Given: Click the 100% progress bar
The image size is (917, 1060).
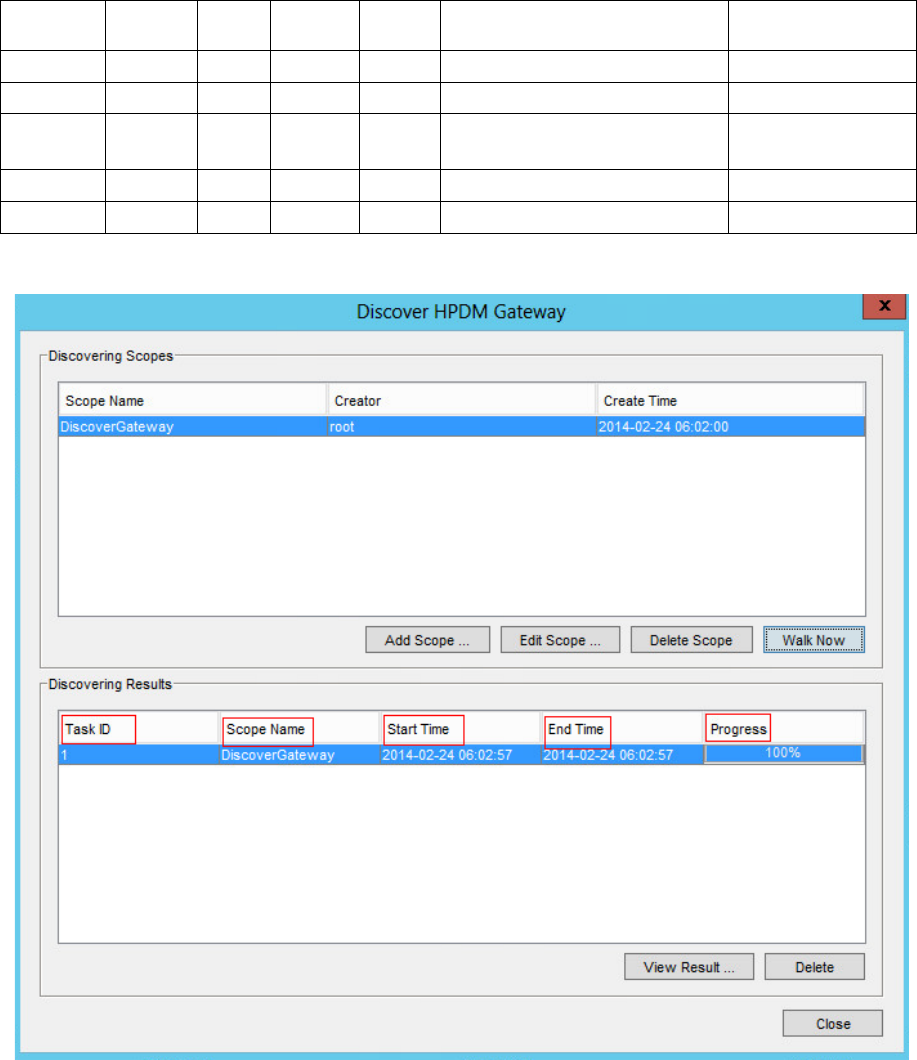Looking at the screenshot, I should click(x=784, y=754).
